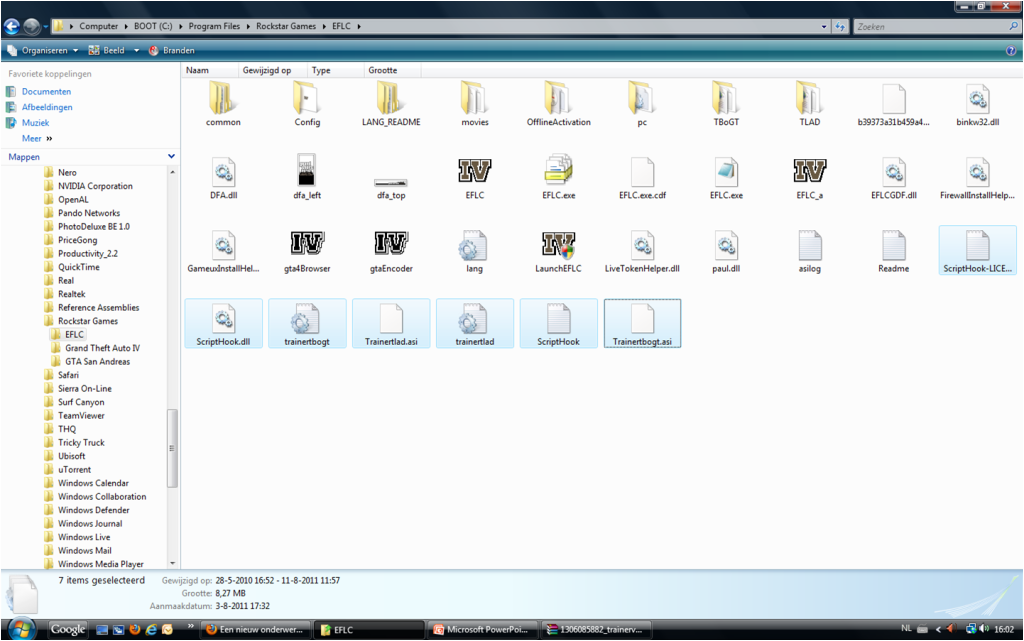
Task: Switch to Microsoft PowerPoint taskbar button
Action: [x=481, y=630]
